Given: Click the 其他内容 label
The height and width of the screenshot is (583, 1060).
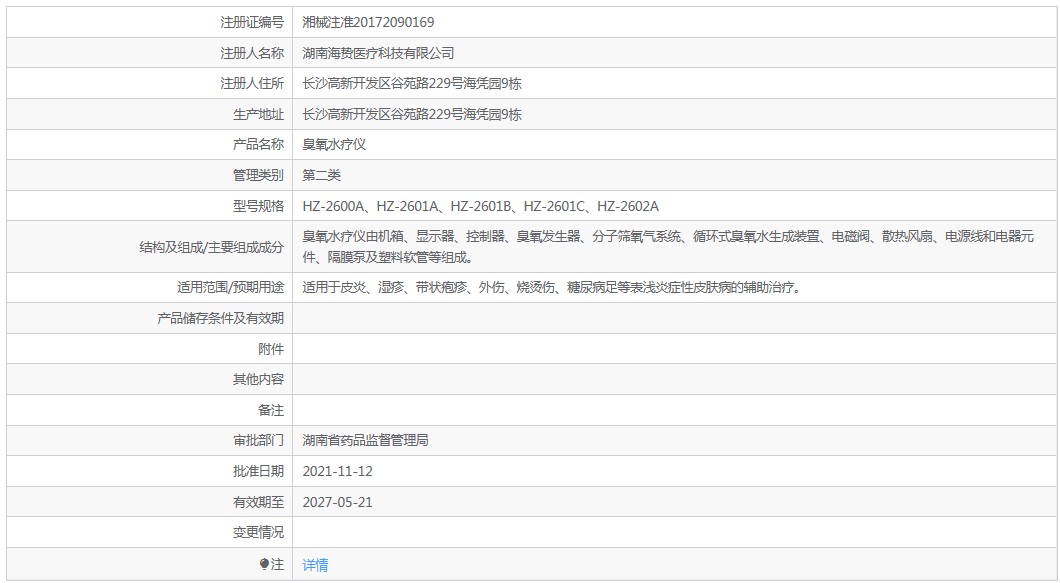Looking at the screenshot, I should click(x=258, y=379).
